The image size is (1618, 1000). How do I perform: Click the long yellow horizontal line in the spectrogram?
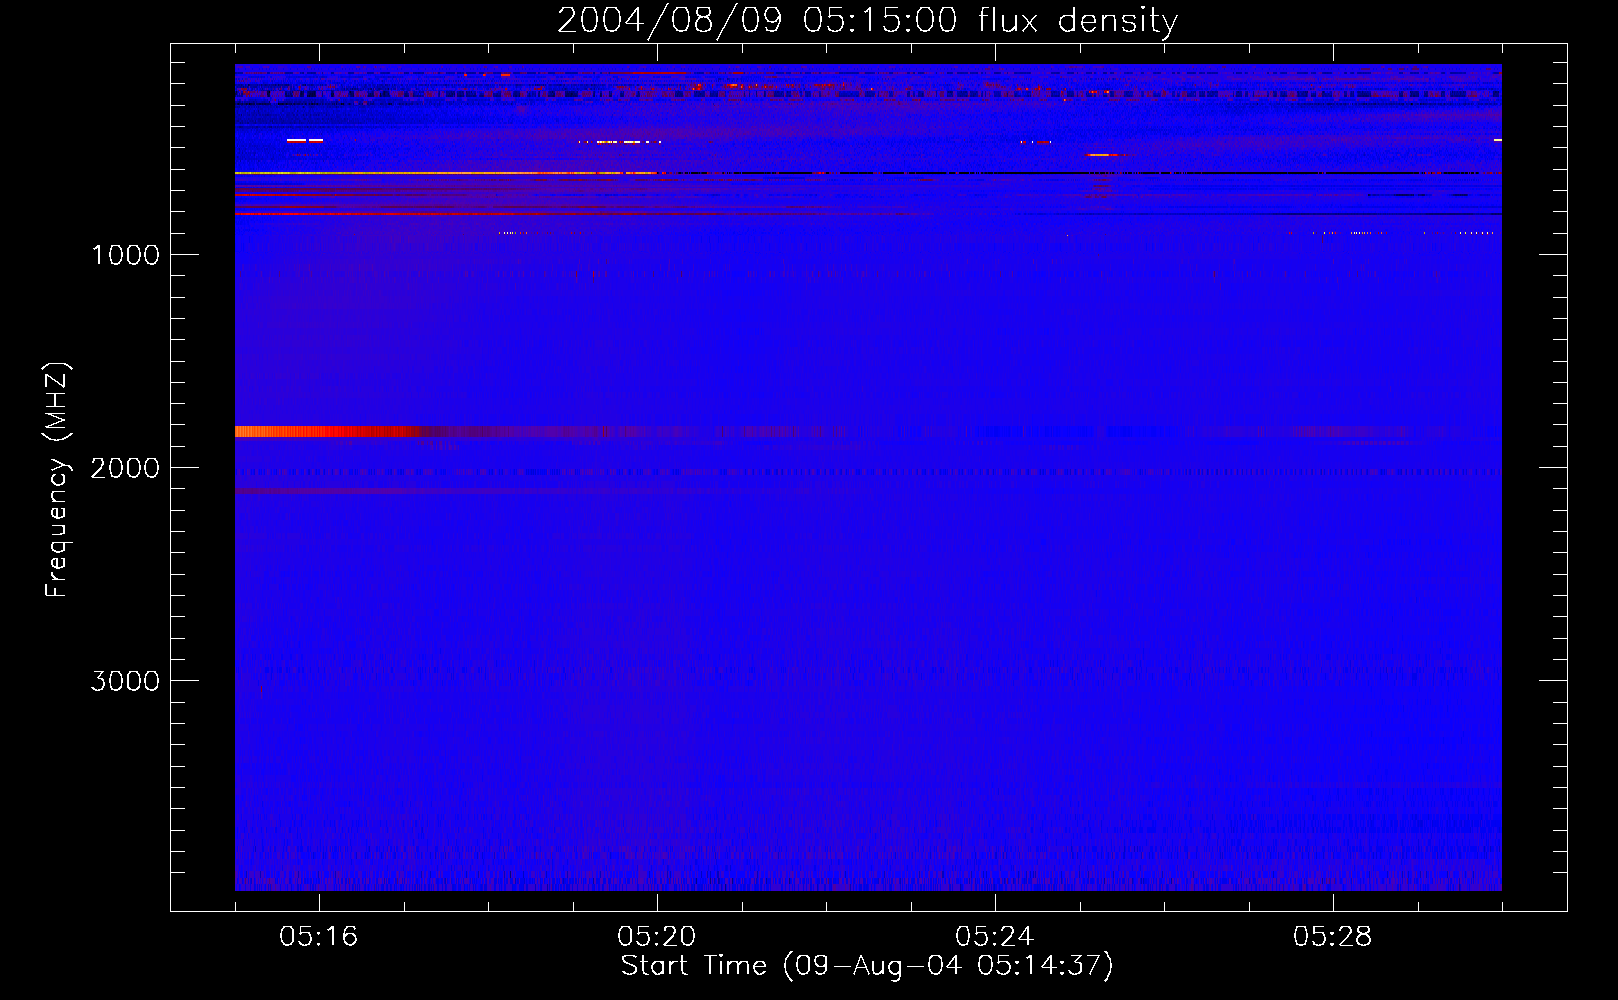click(x=445, y=173)
